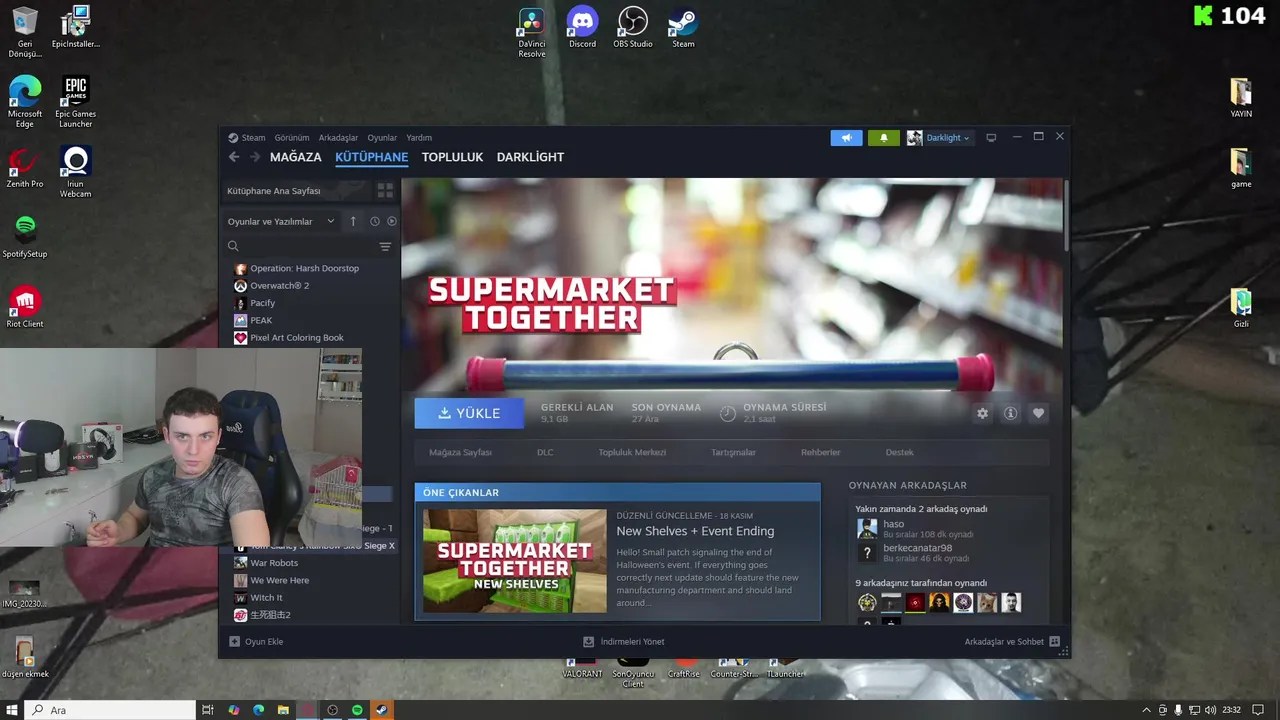
Task: Open the recent activity clock filter icon
Action: point(375,221)
